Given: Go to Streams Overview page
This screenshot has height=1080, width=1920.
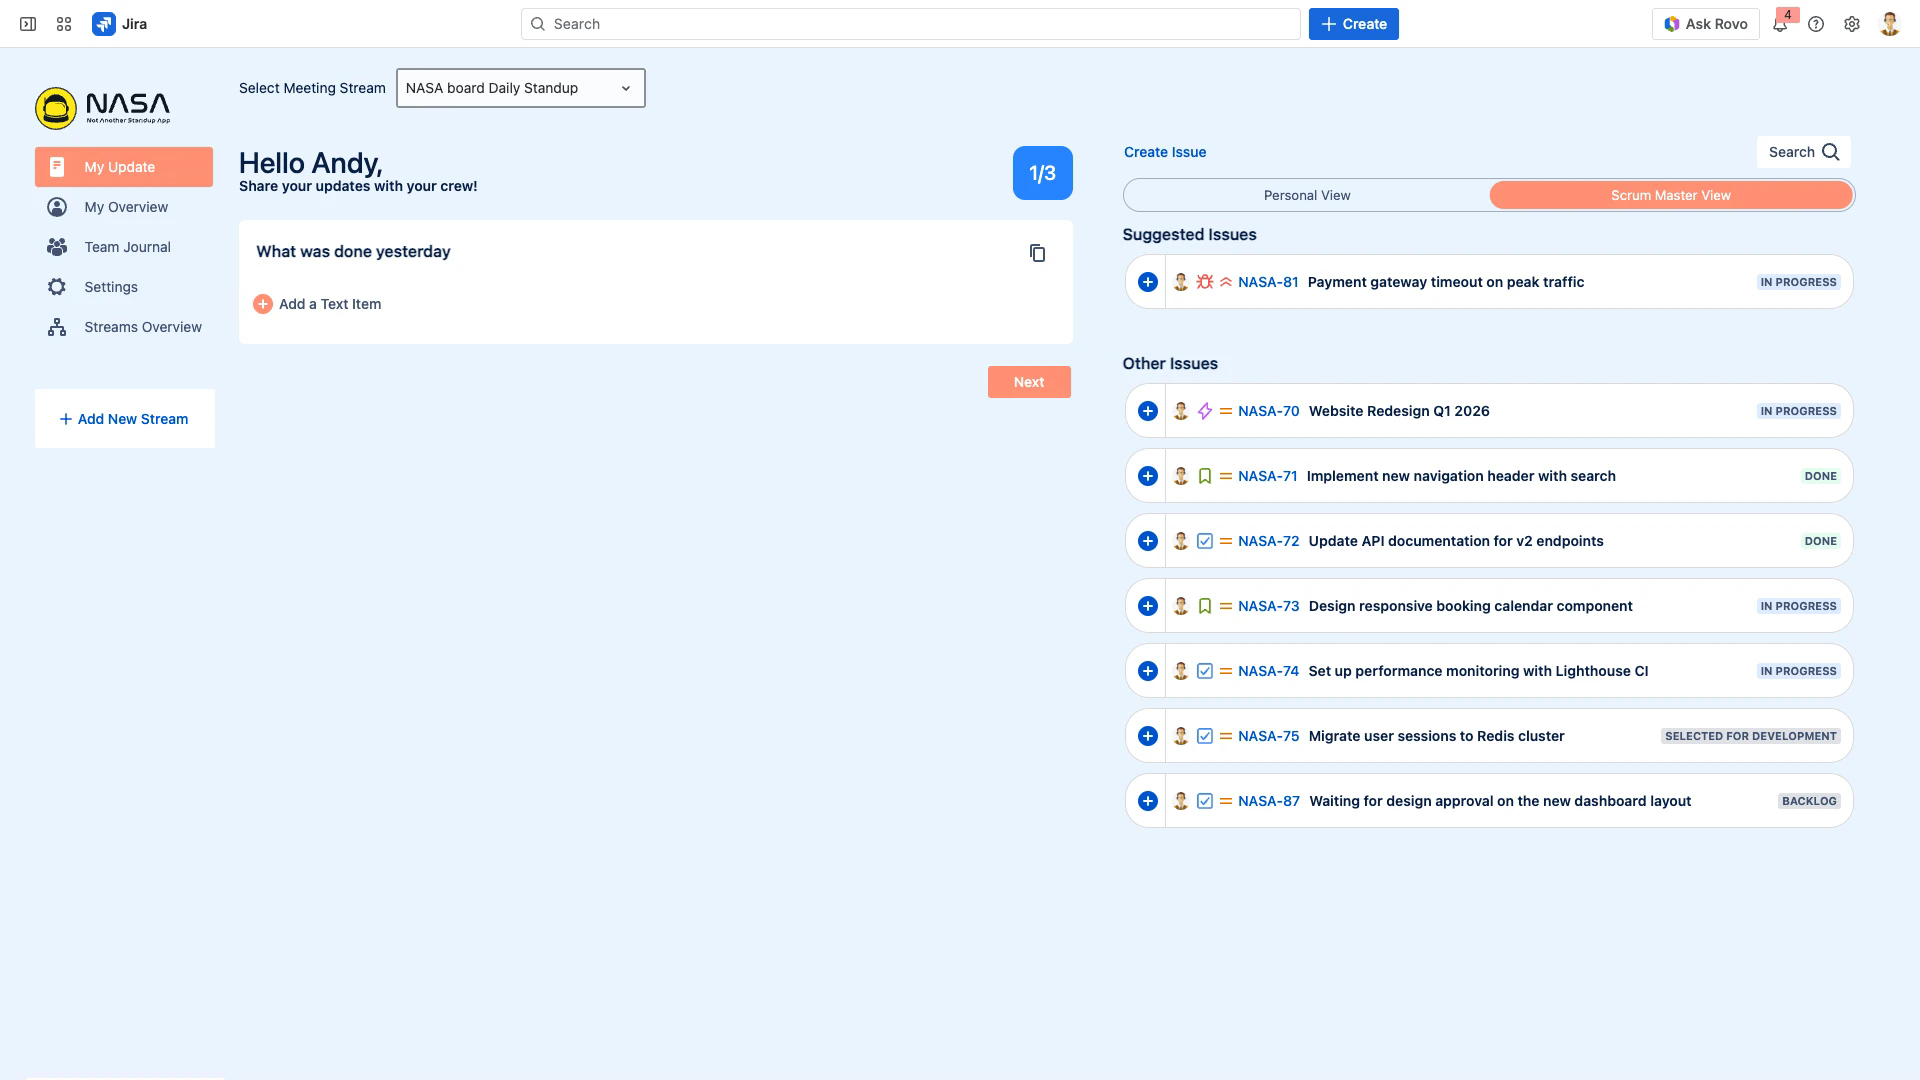Looking at the screenshot, I should click(142, 327).
